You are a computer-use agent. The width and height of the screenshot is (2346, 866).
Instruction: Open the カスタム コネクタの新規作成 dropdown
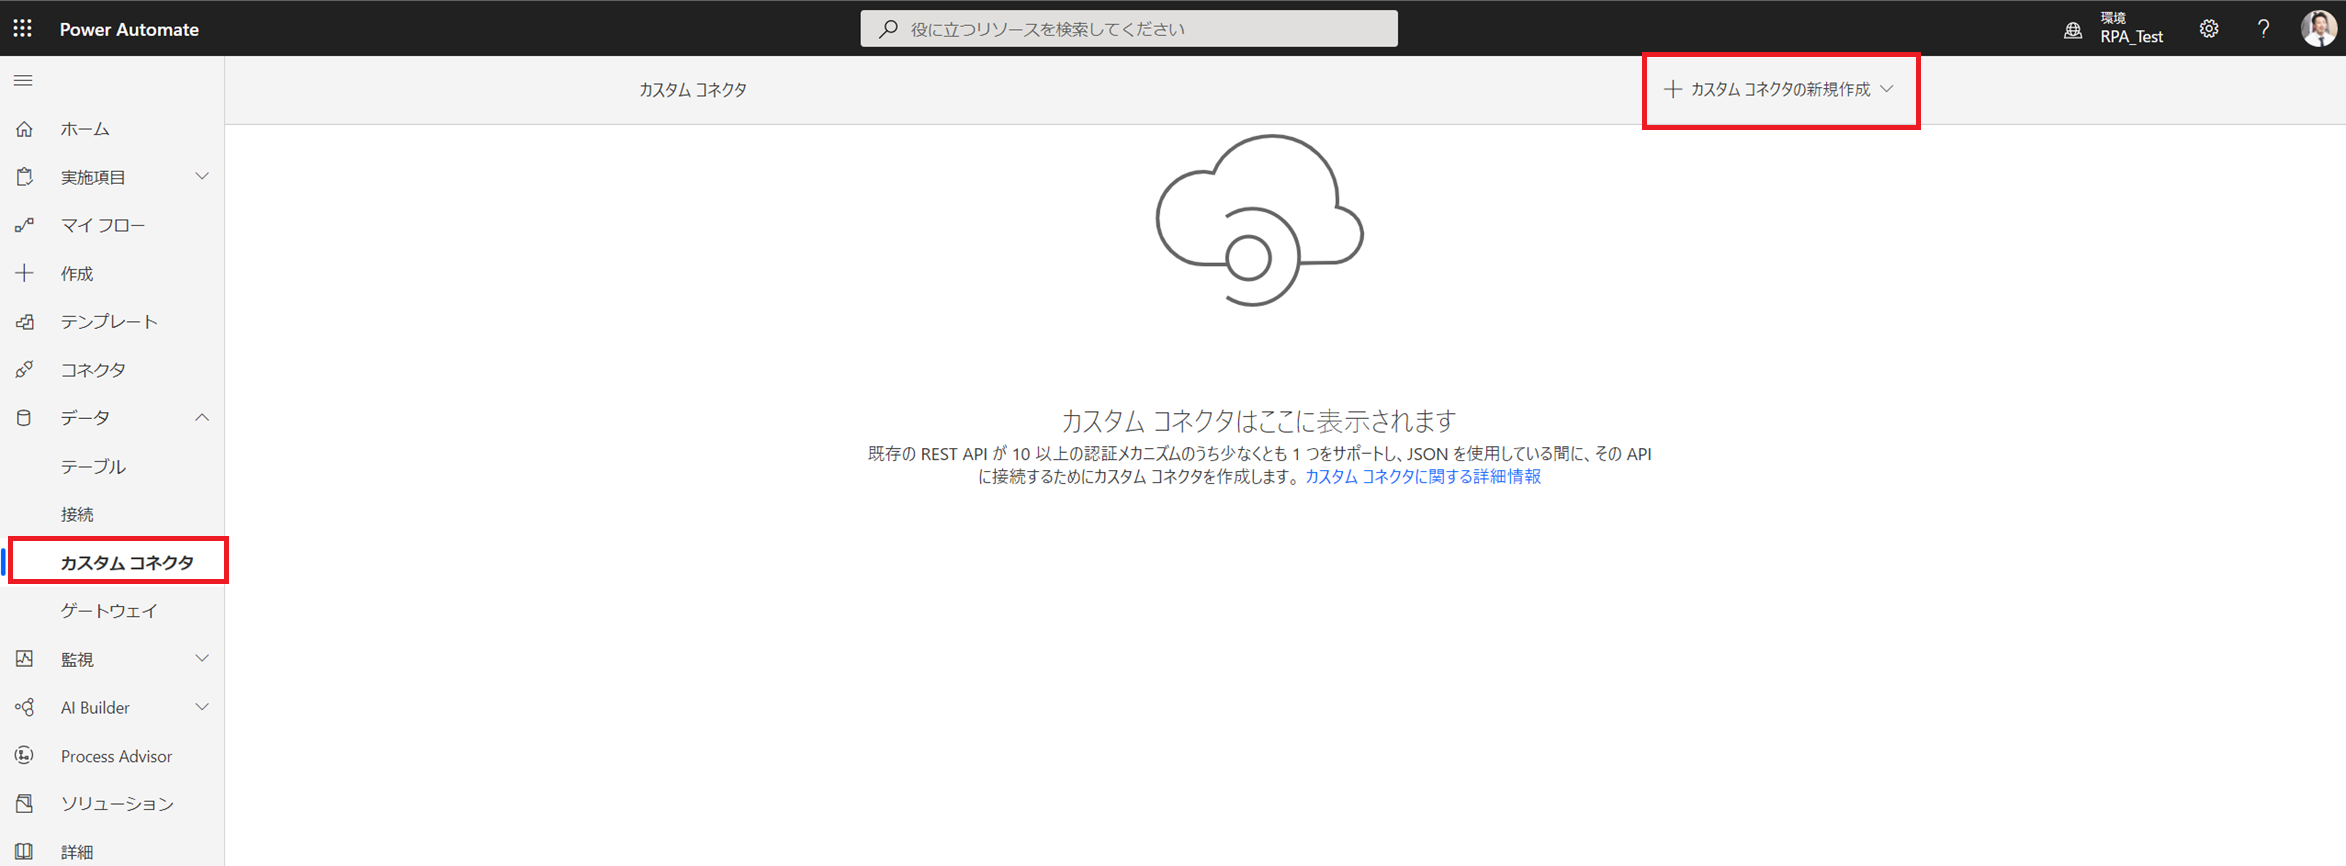click(1780, 90)
